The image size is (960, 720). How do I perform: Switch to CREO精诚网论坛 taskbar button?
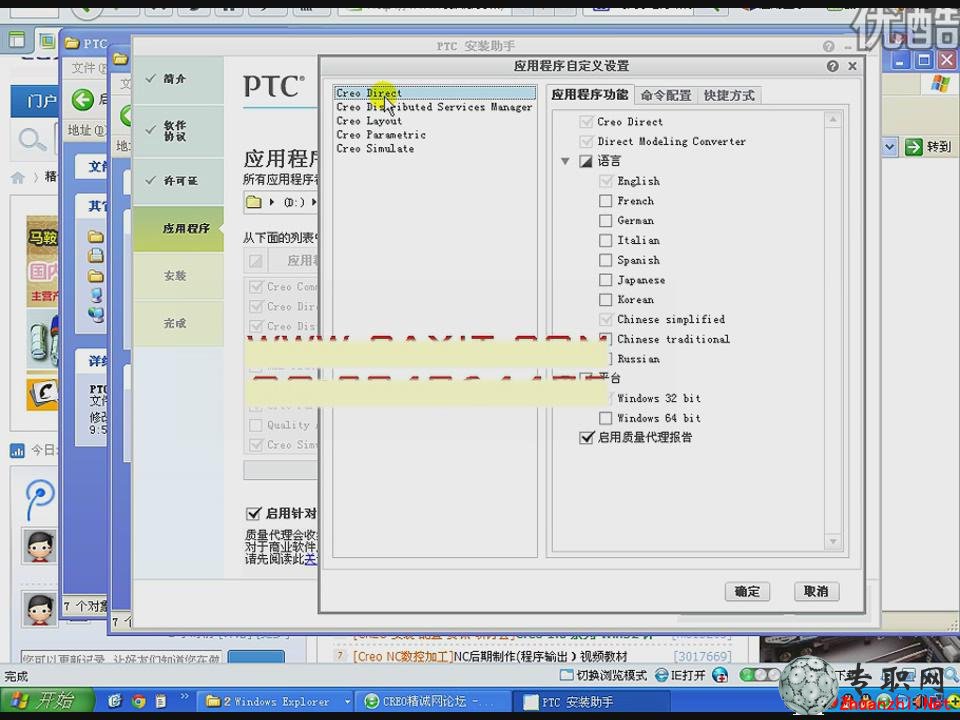[x=433, y=702]
